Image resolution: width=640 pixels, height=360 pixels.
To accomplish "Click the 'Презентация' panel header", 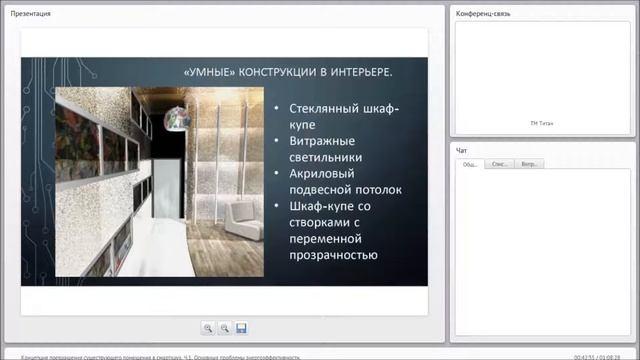I will pos(31,13).
